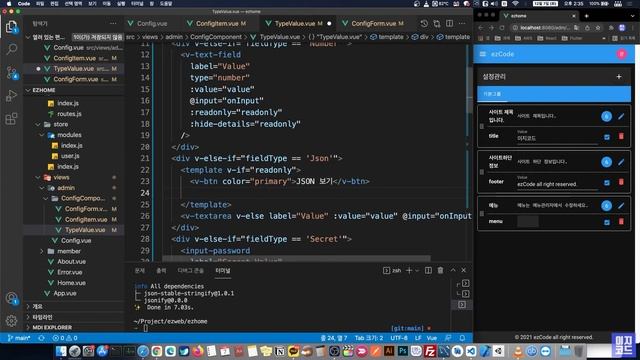Viewport: 640px width, 360px height.
Task: Toggle the checkbox on footer row
Action: coord(607,183)
